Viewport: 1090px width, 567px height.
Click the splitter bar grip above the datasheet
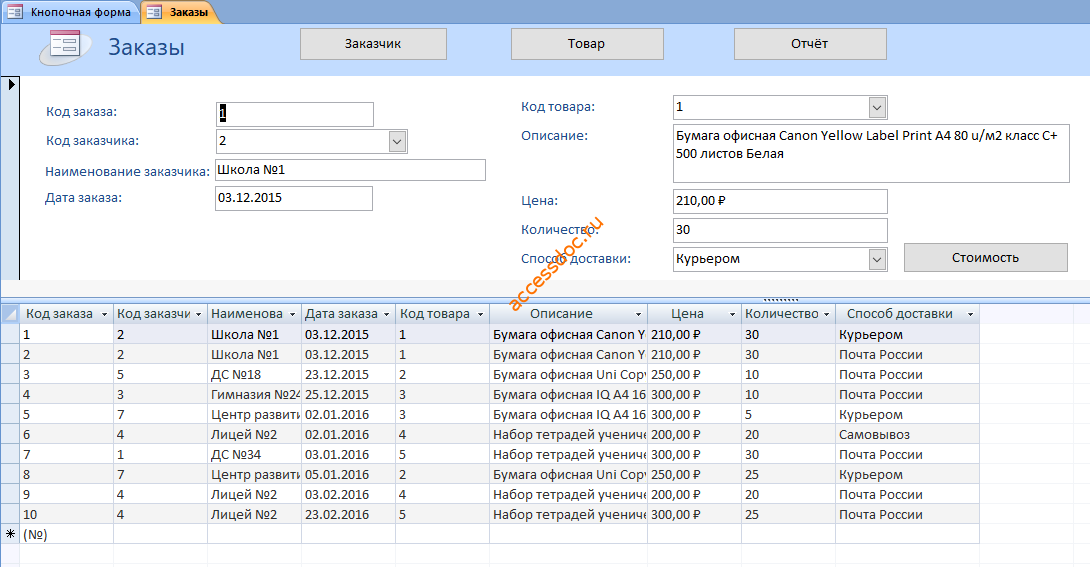[x=781, y=300]
